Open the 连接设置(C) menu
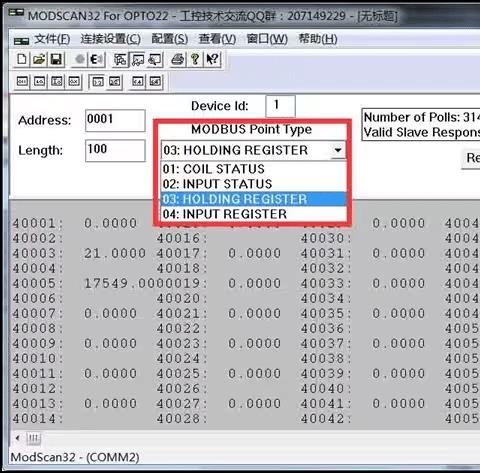 (x=111, y=39)
